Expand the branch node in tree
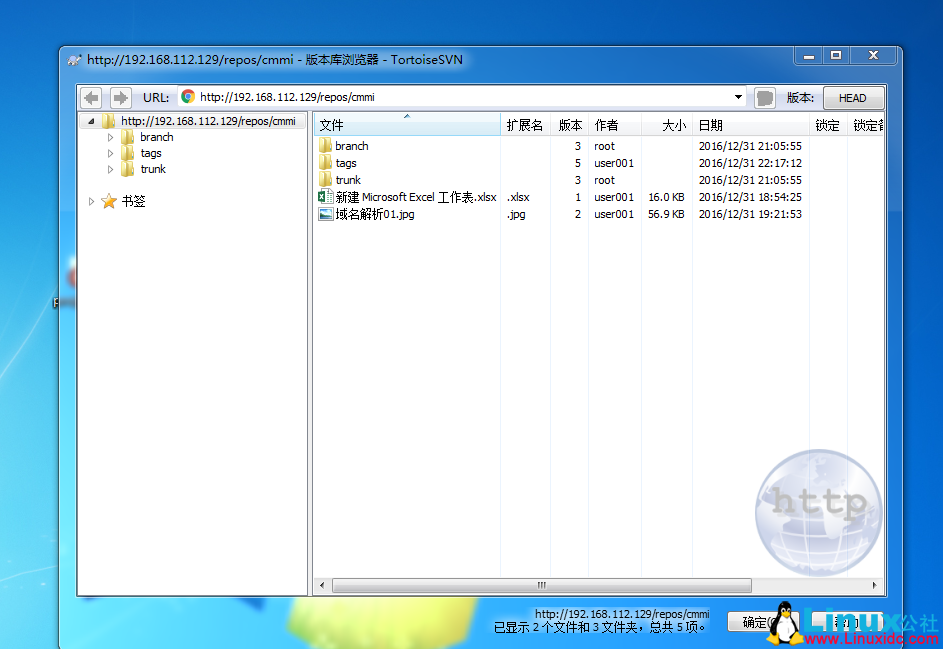This screenshot has height=649, width=943. (x=110, y=137)
